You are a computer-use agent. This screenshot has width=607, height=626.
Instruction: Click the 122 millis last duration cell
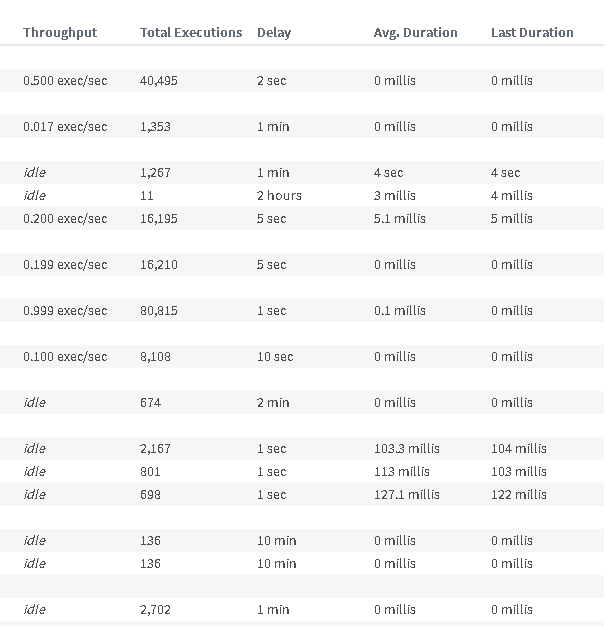pyautogui.click(x=519, y=495)
